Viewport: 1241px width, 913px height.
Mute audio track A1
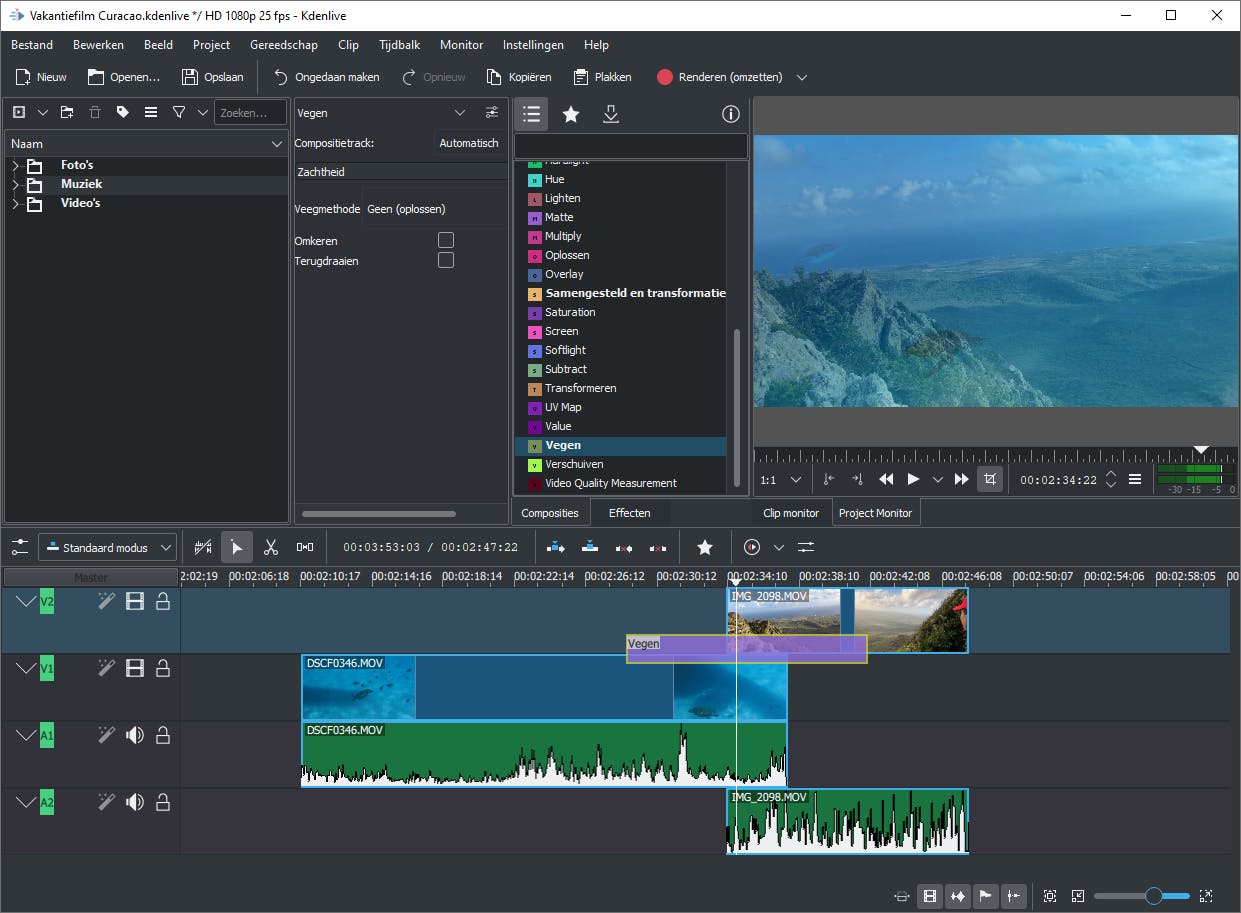(x=135, y=735)
